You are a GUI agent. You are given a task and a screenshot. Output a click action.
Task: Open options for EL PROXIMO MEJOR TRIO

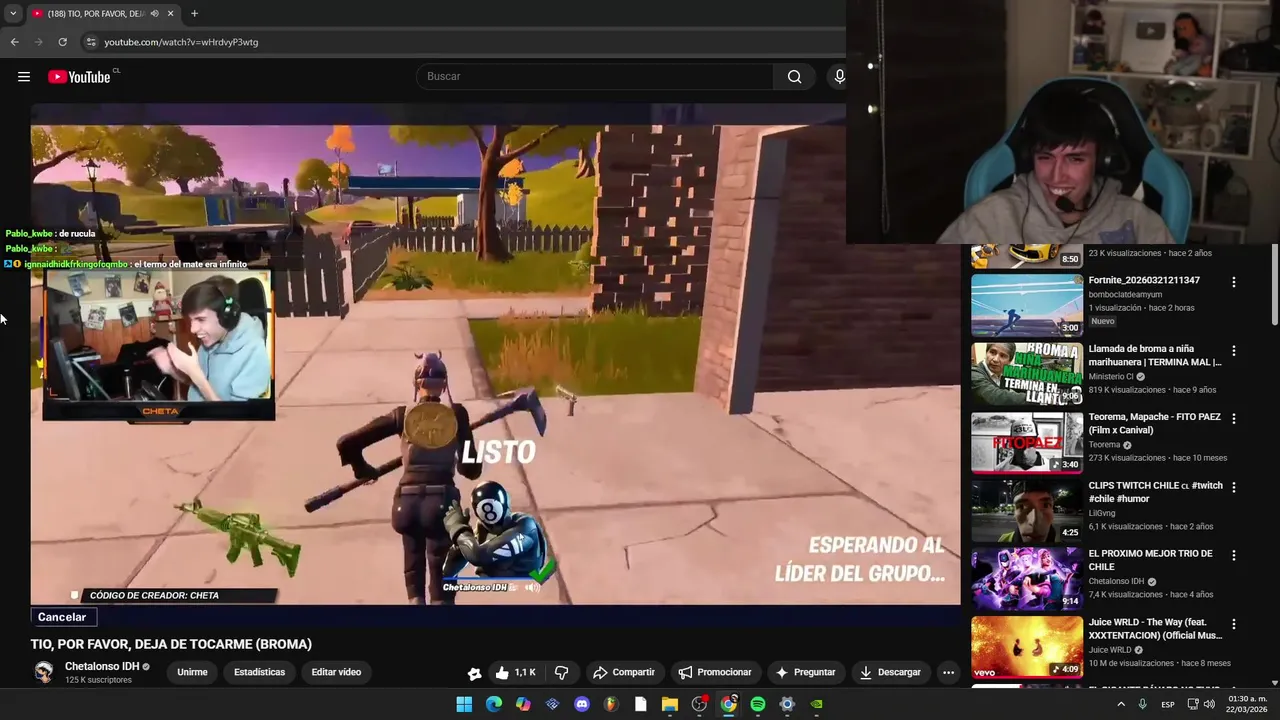point(1233,556)
